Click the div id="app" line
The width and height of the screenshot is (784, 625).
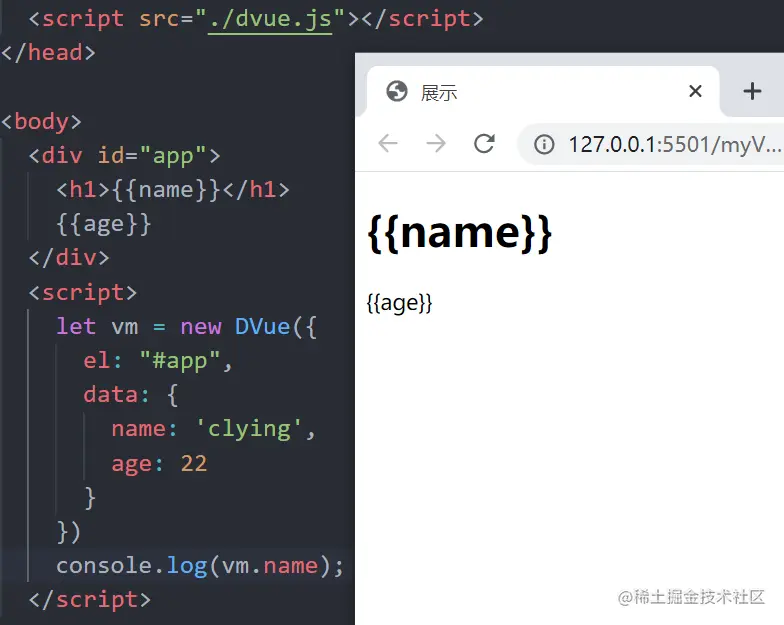[124, 156]
